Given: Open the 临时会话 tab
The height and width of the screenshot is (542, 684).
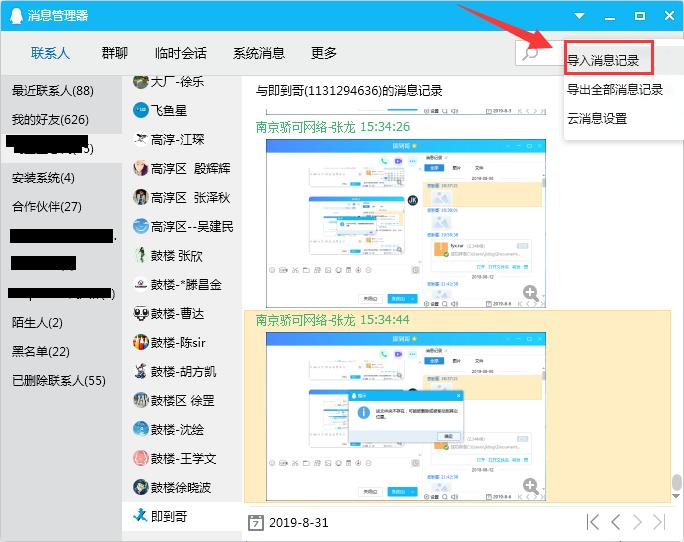Looking at the screenshot, I should pos(181,53).
